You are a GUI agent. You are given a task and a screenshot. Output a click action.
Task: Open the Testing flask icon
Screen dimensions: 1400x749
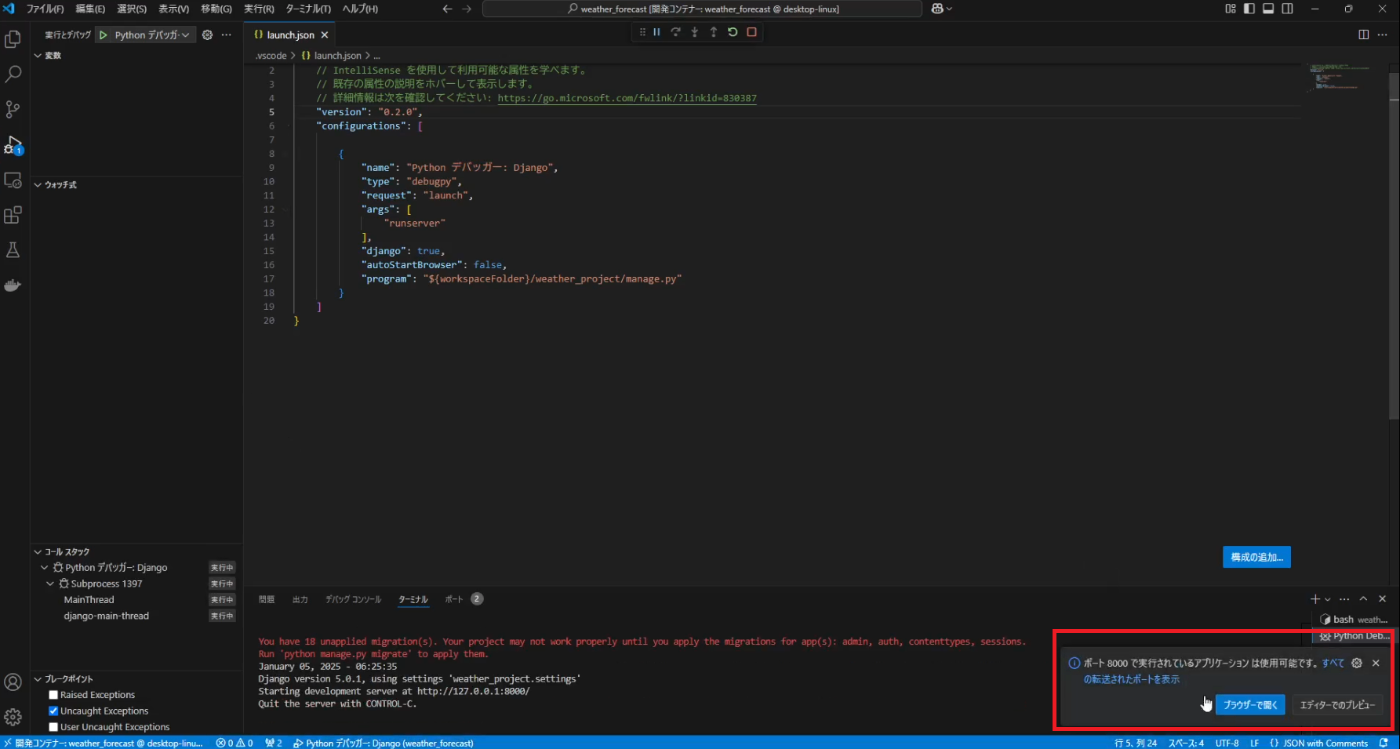13,250
